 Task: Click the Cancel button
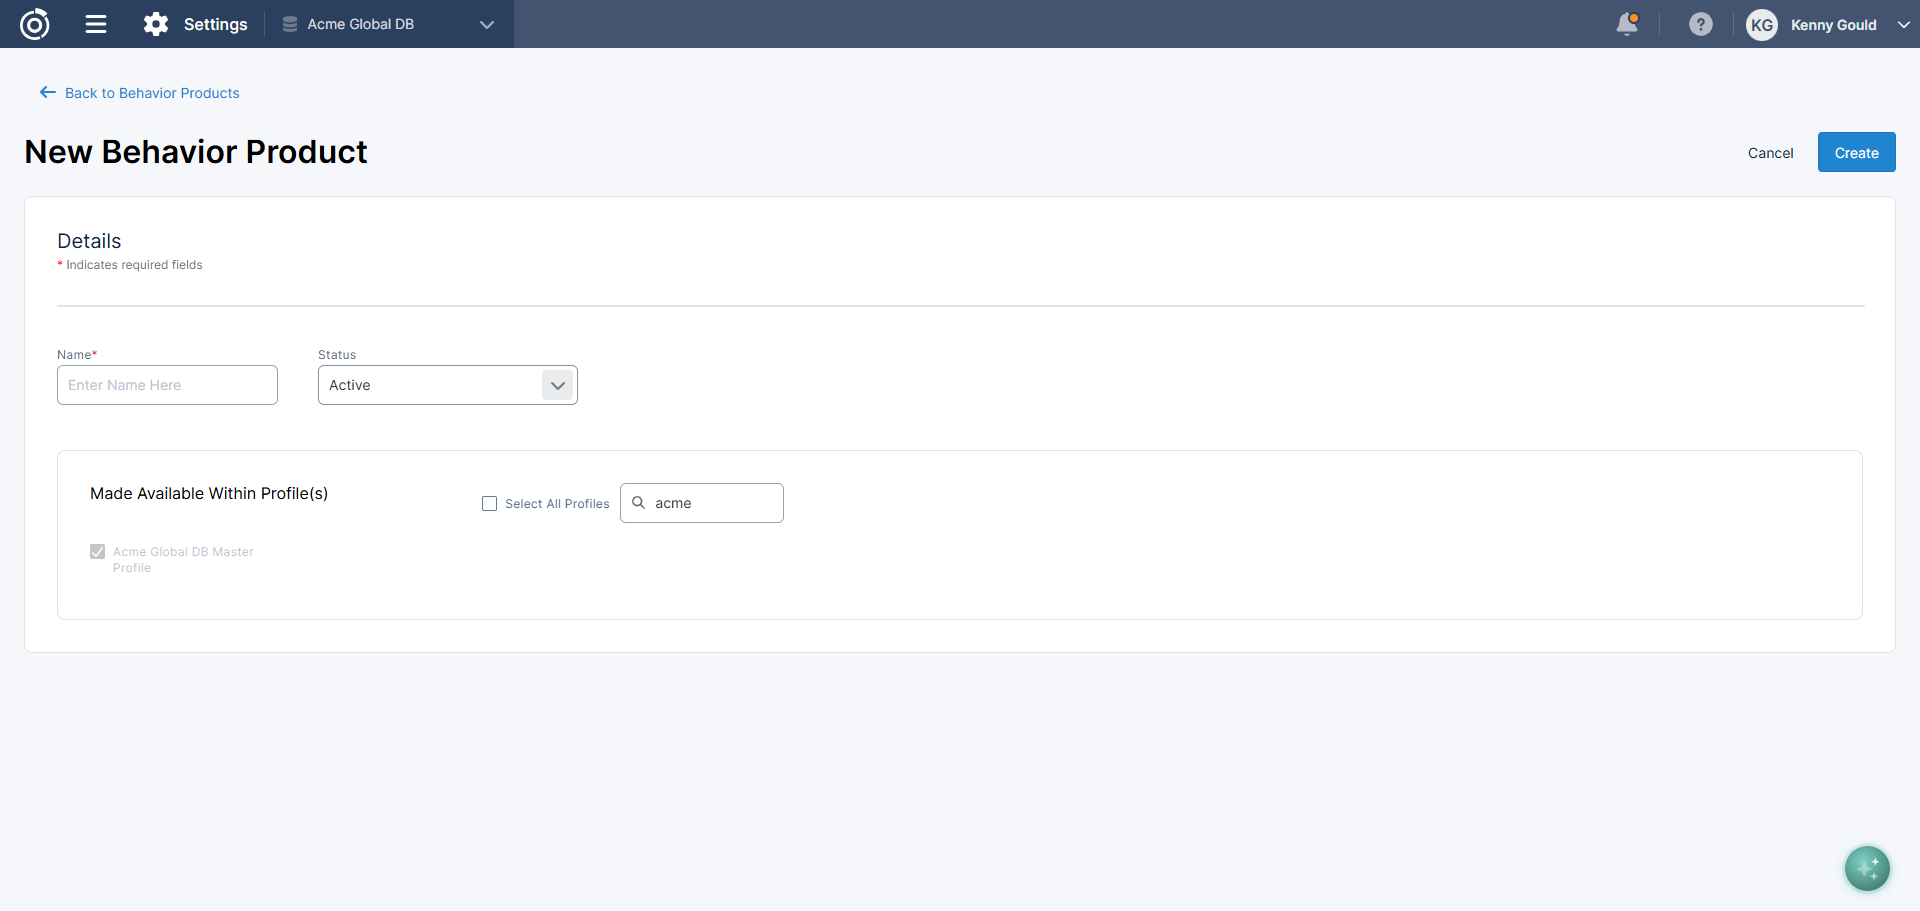1770,153
